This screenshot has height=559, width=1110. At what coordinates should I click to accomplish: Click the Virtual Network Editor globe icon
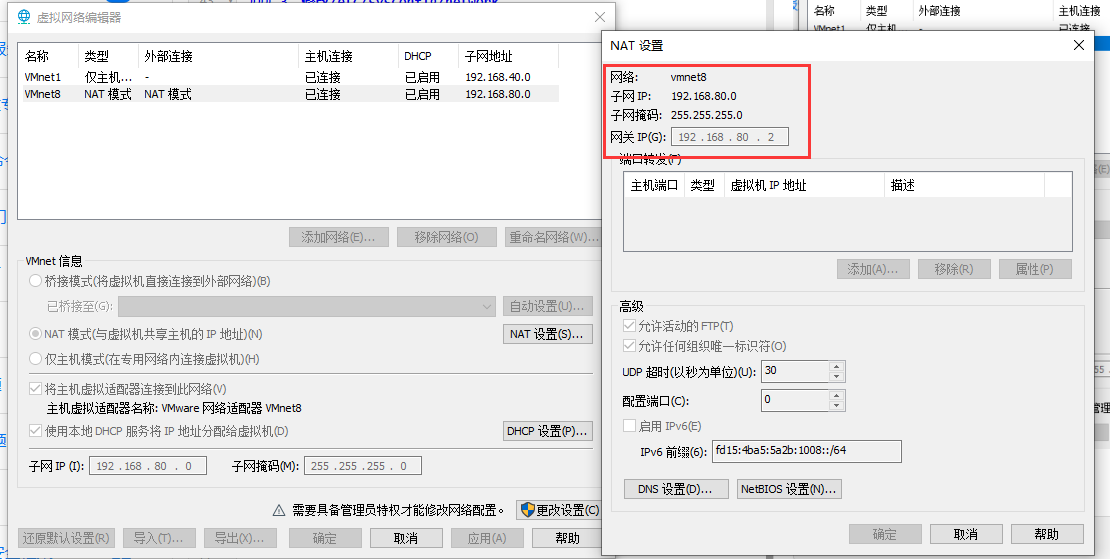tap(24, 17)
